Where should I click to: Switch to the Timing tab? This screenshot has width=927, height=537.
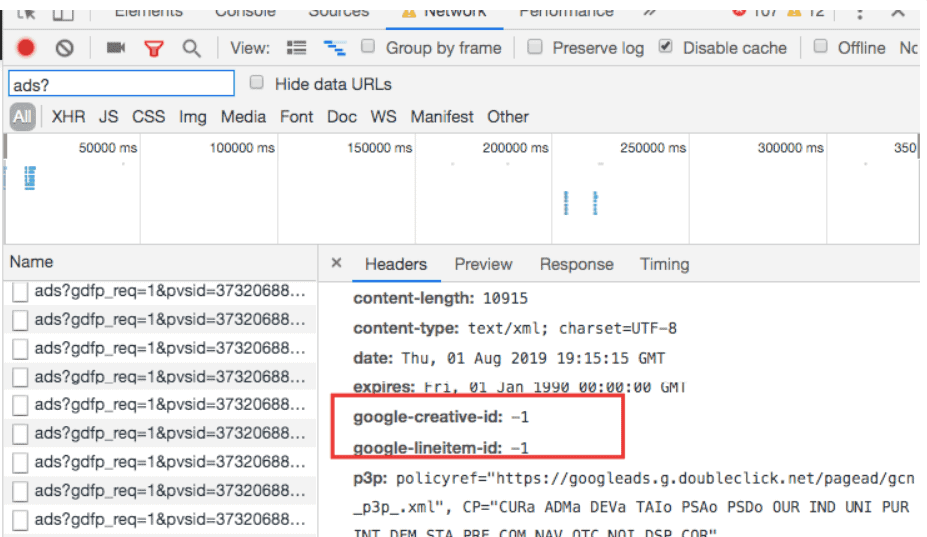tap(664, 265)
